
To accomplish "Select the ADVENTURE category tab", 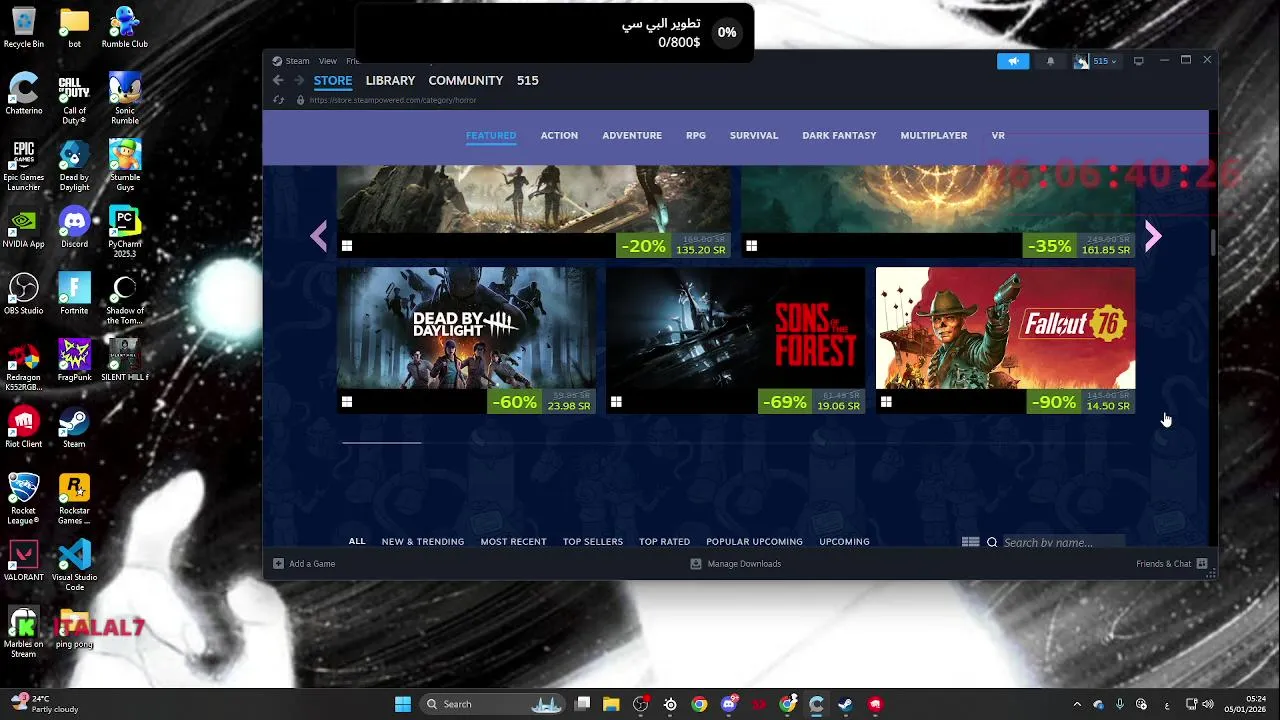I will coord(632,135).
